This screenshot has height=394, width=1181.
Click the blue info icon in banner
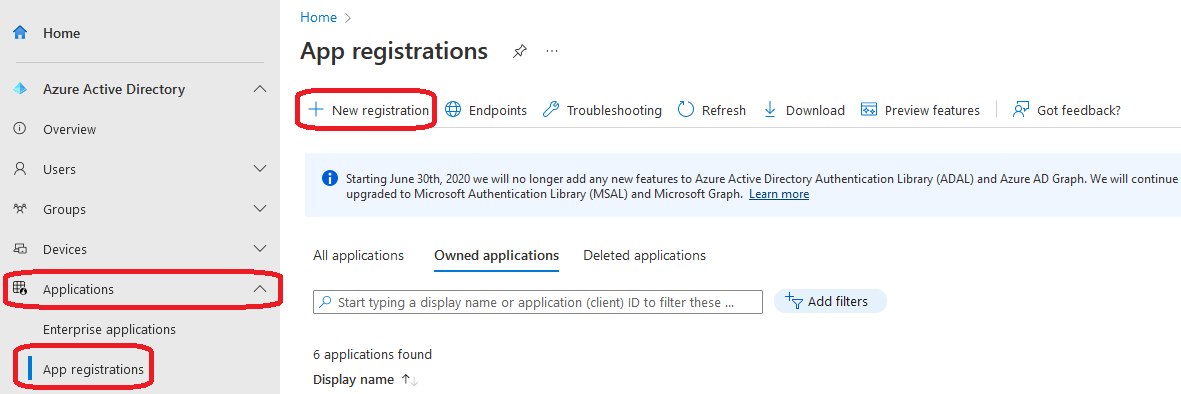tap(329, 179)
